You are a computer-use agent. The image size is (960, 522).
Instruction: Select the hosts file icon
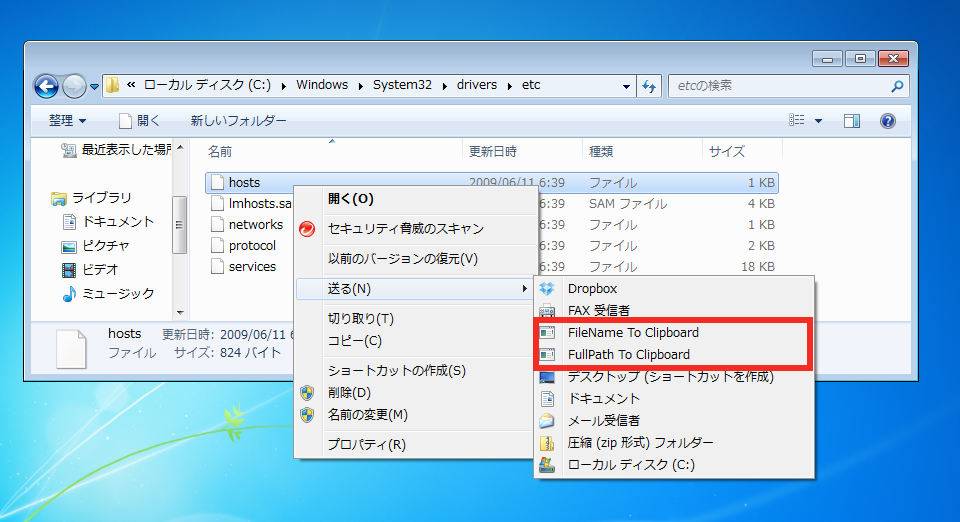point(217,182)
